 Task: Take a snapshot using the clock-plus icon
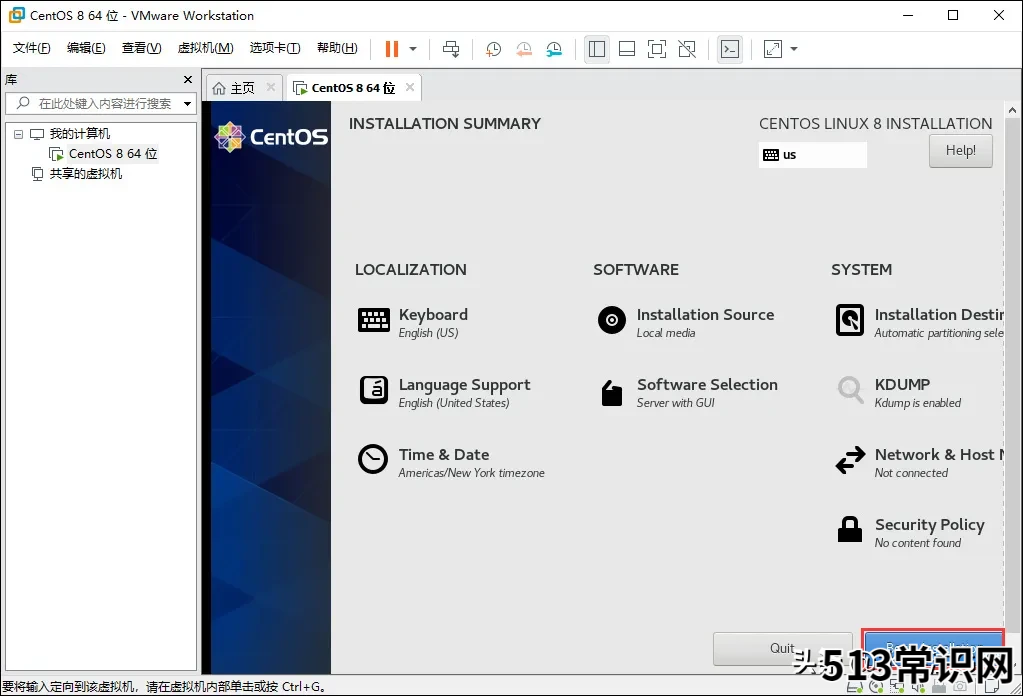point(493,49)
